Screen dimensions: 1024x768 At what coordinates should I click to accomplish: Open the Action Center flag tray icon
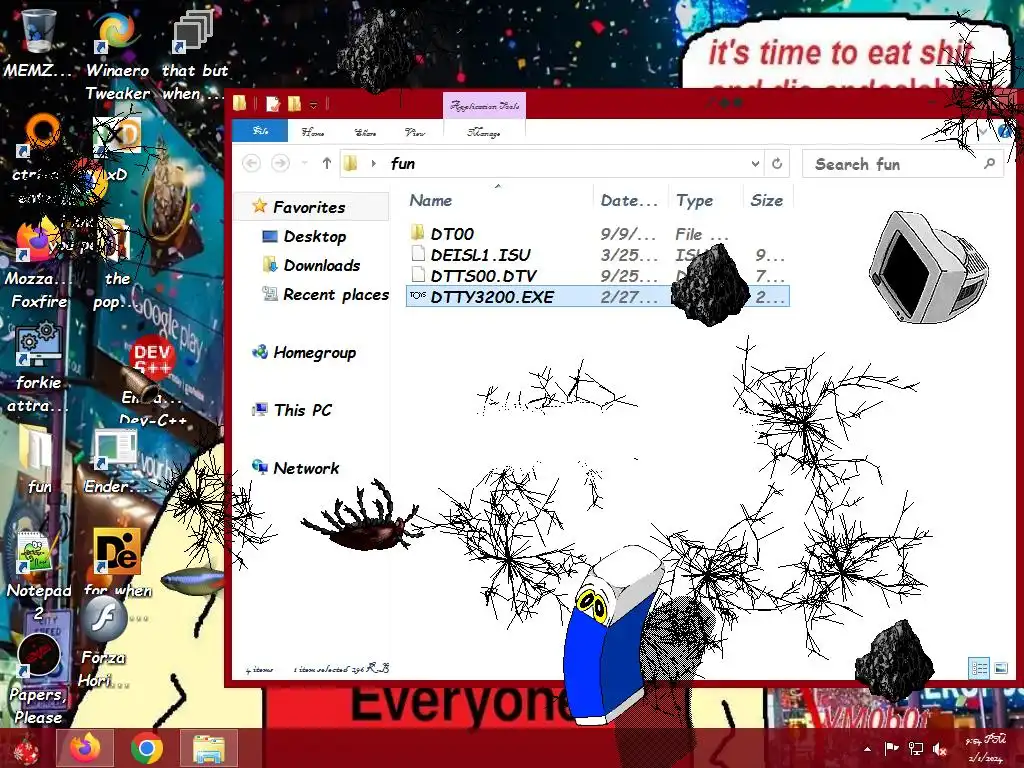(x=891, y=748)
